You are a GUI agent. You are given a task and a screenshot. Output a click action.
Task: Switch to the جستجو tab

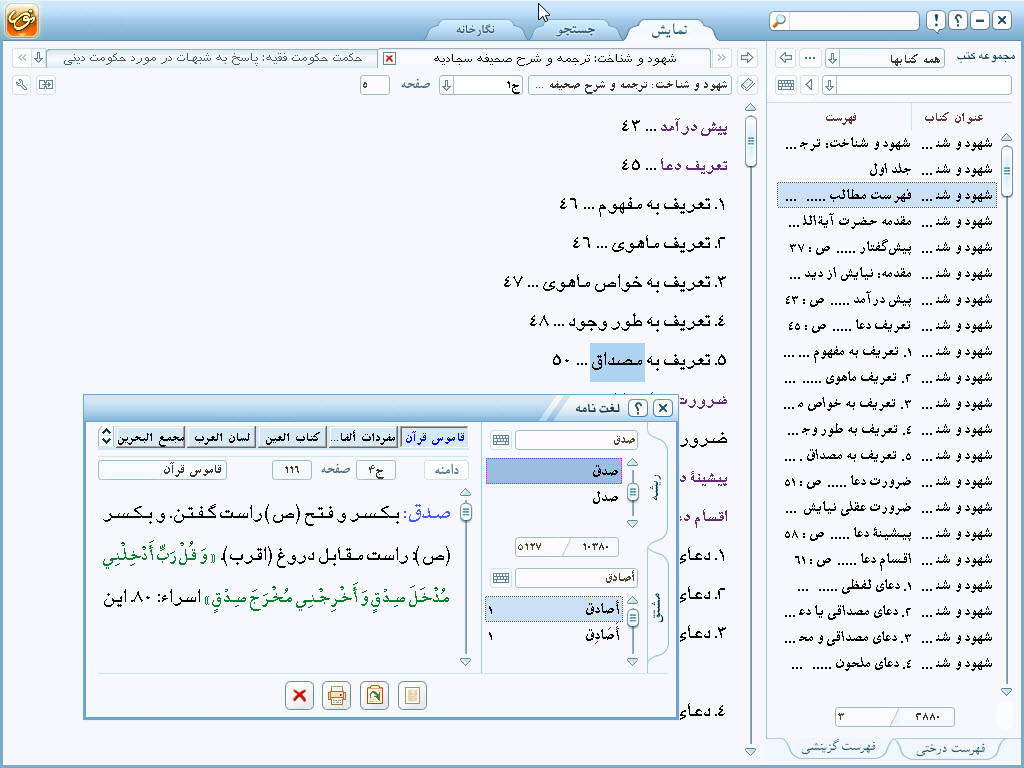[x=577, y=29]
